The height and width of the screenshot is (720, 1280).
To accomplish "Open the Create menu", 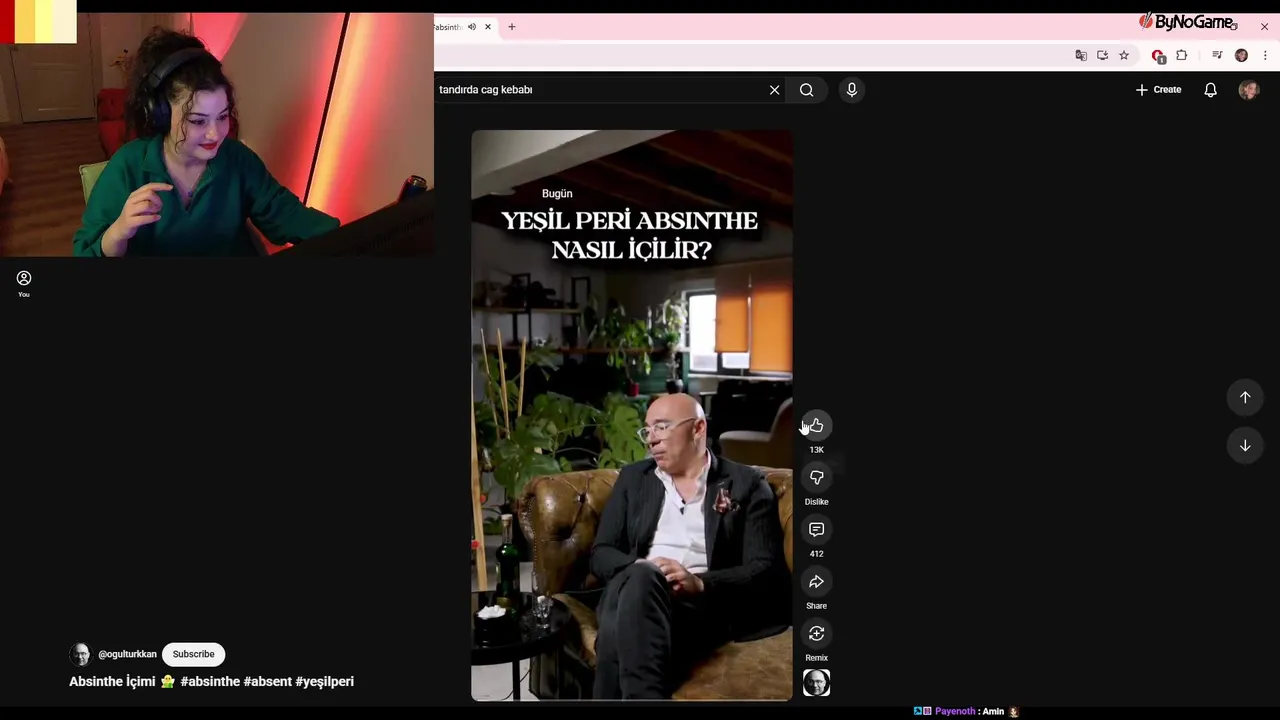I will 1159,90.
